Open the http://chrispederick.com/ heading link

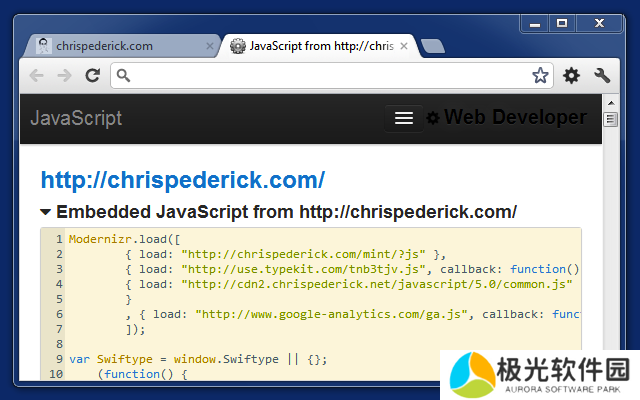[182, 180]
